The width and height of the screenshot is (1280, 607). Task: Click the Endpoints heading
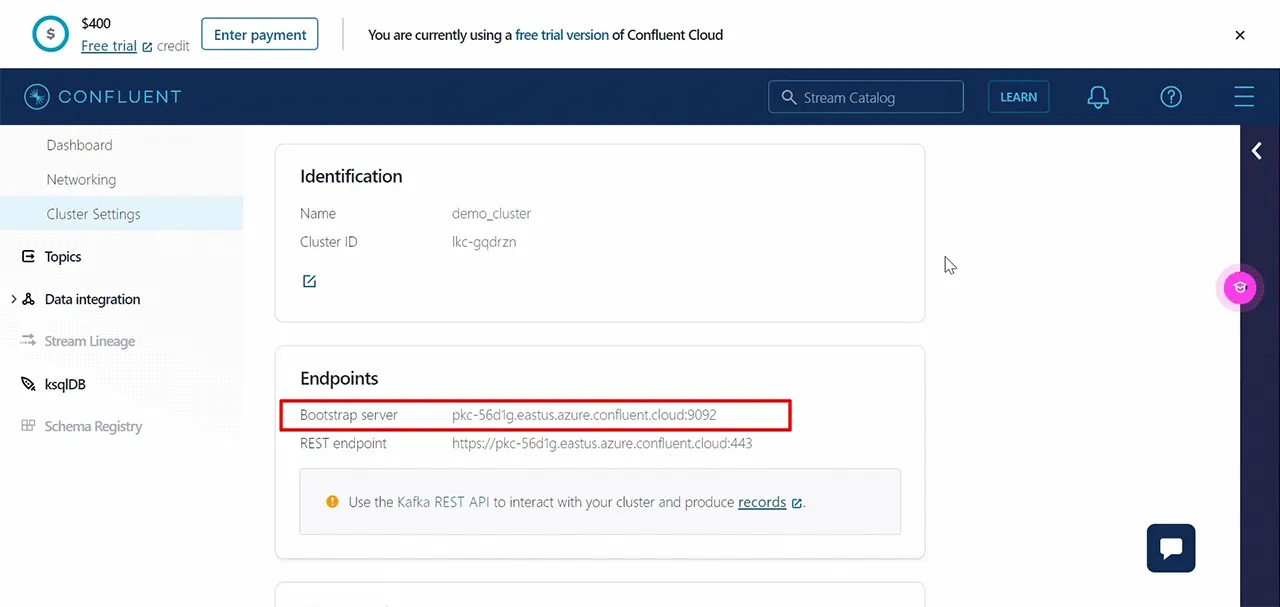coord(339,379)
